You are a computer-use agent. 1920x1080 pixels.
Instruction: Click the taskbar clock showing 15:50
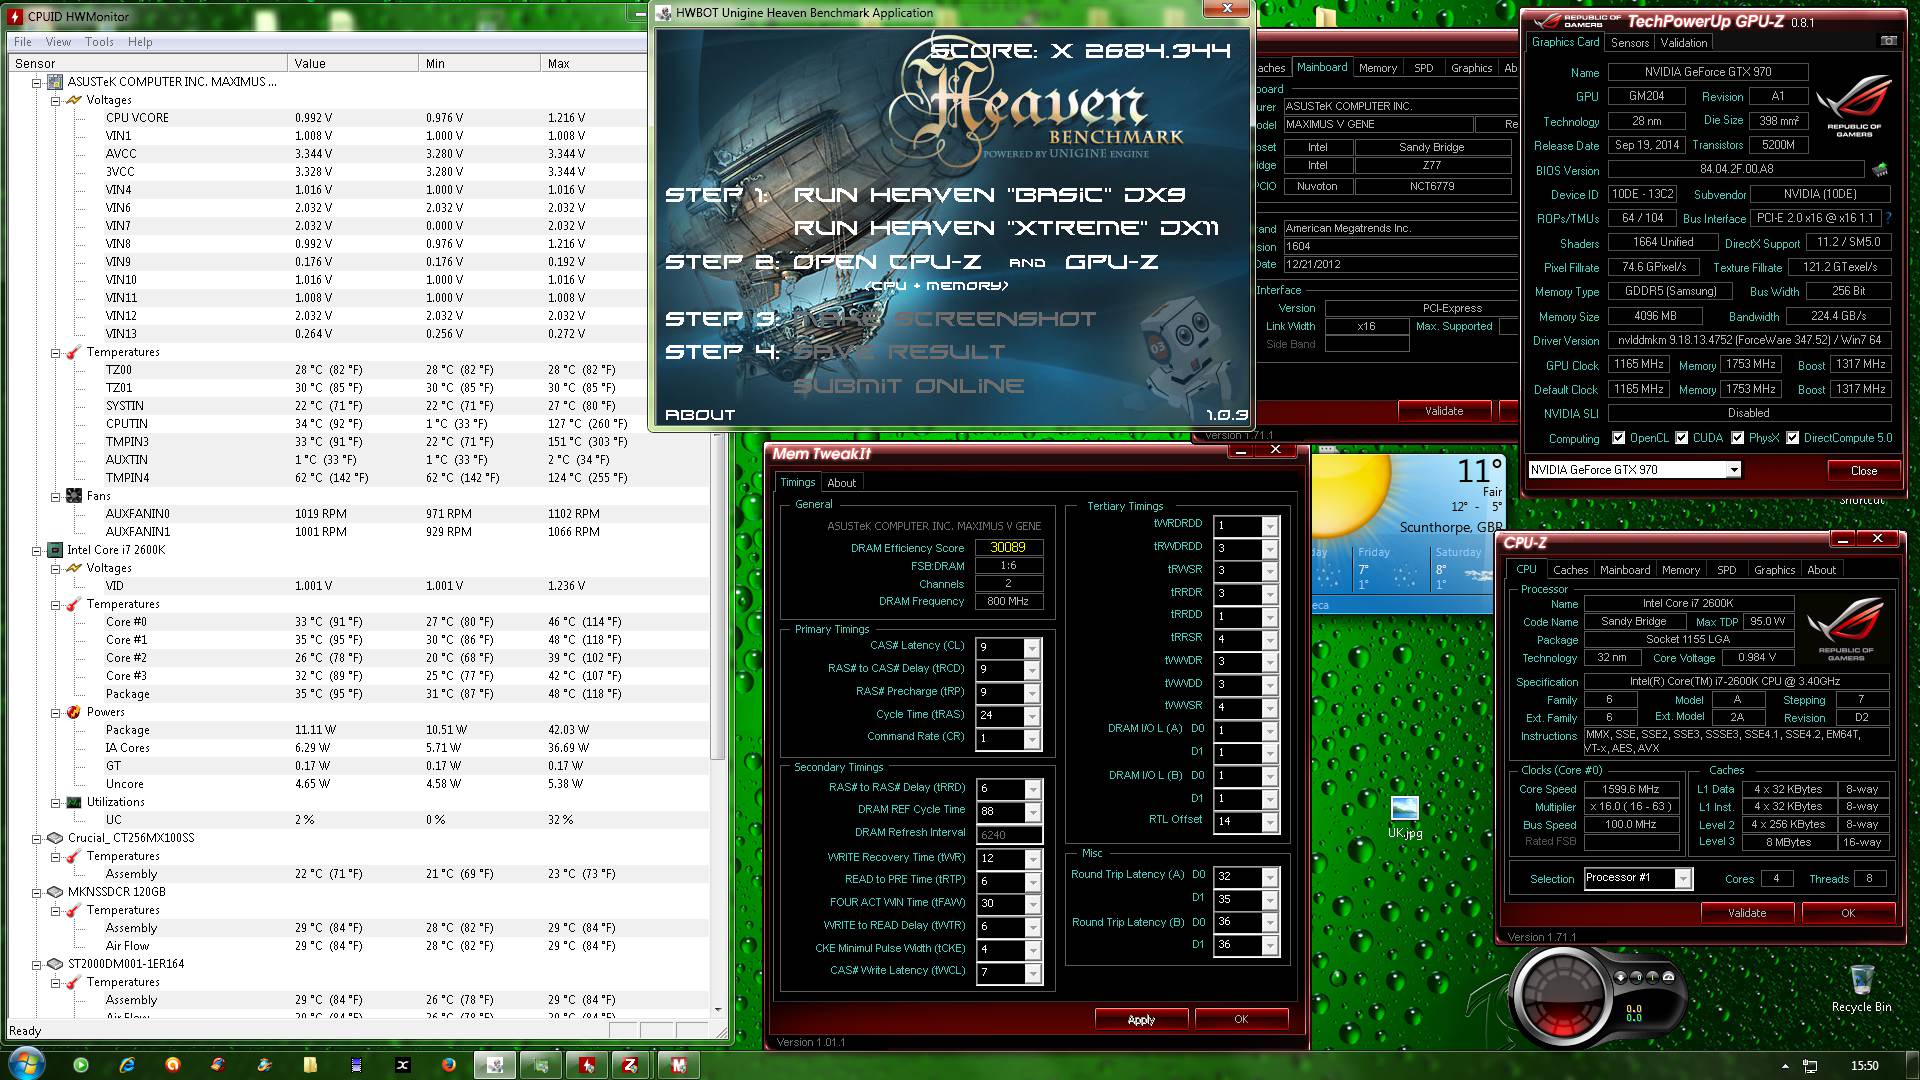point(1864,1066)
